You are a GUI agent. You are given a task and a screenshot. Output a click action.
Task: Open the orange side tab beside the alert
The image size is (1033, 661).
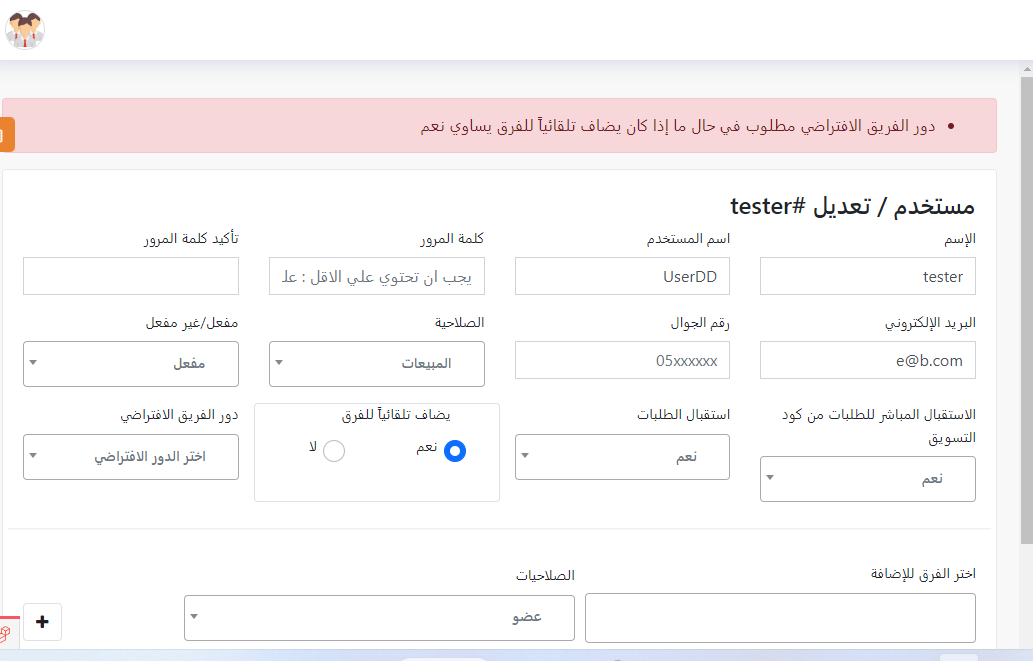(x=6, y=135)
